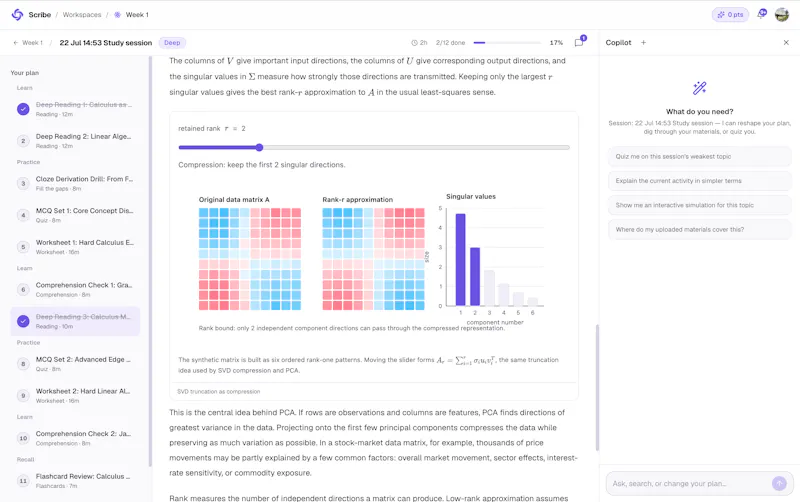Screen dimensions: 800x502
Task: Click step number 11 circle icon
Action: click(x=23, y=481)
